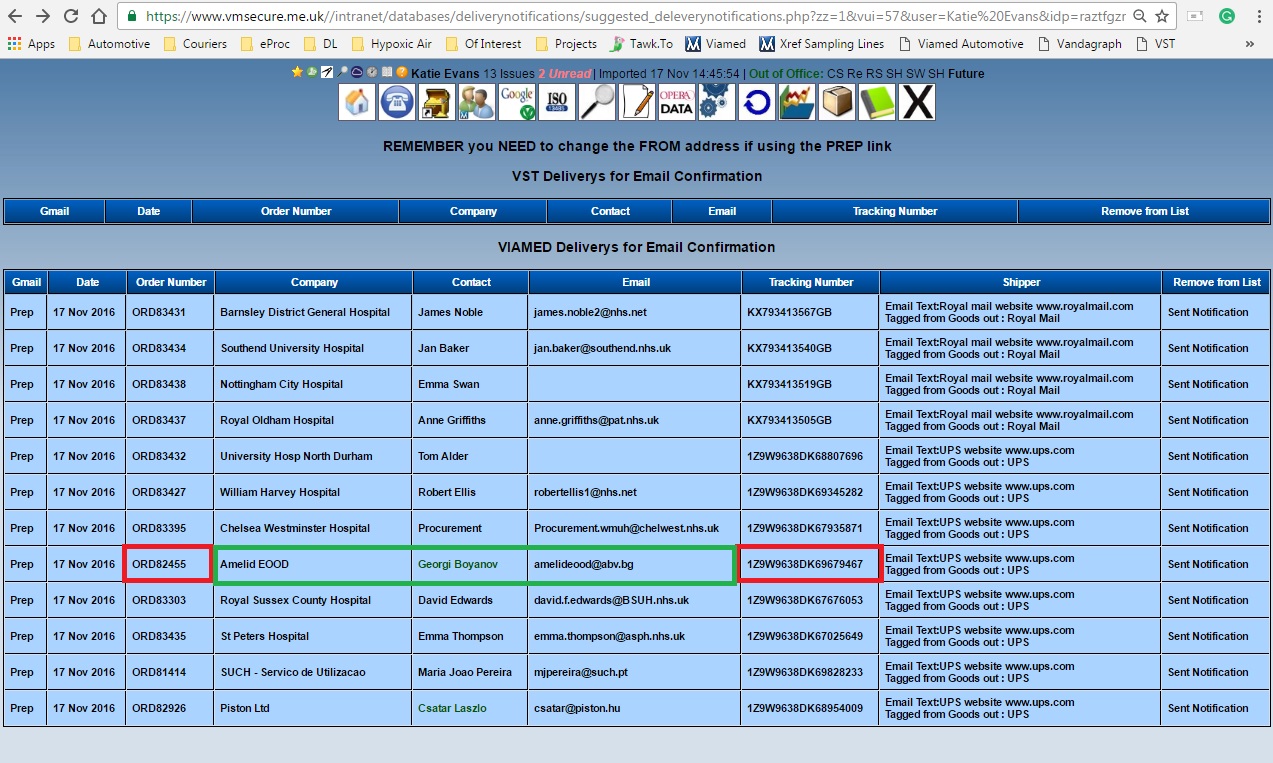1273x763 pixels.
Task: Open the notepad with pencil icon
Action: [637, 102]
